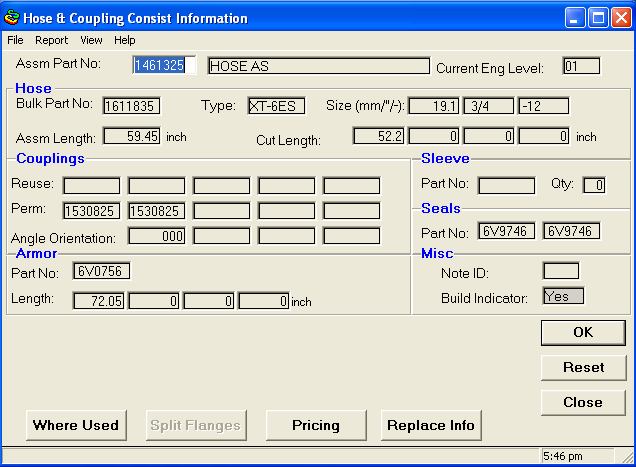The image size is (636, 467).
Task: Click the Bulk Part No field
Action: pyautogui.click(x=131, y=106)
